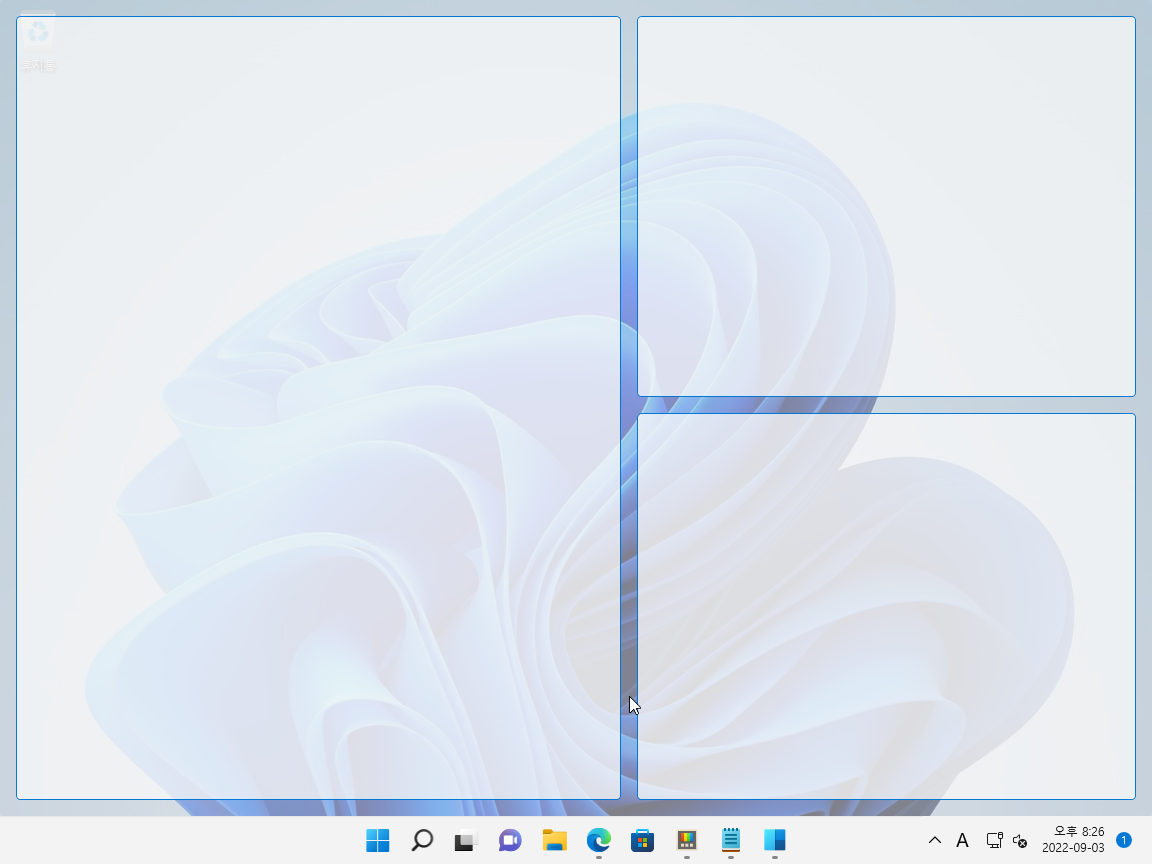The width and height of the screenshot is (1152, 864).
Task: Open Task View from the taskbar
Action: pos(466,840)
